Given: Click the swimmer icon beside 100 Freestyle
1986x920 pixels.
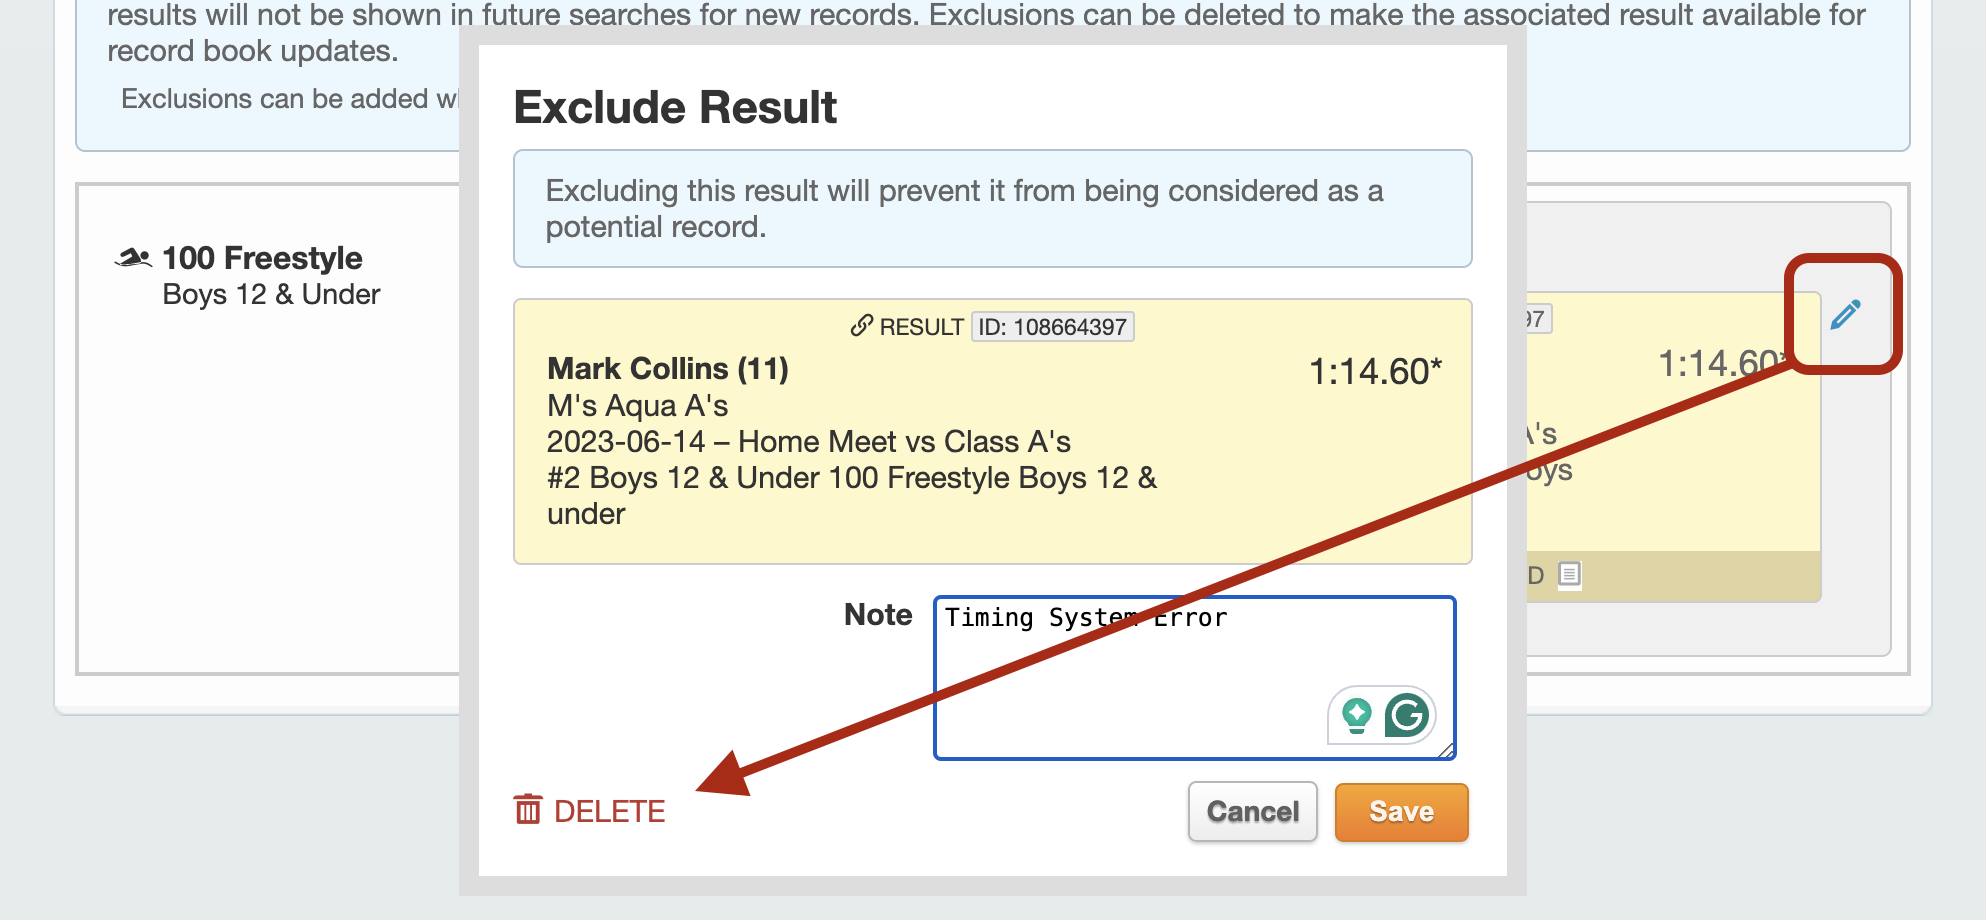Looking at the screenshot, I should 133,258.
